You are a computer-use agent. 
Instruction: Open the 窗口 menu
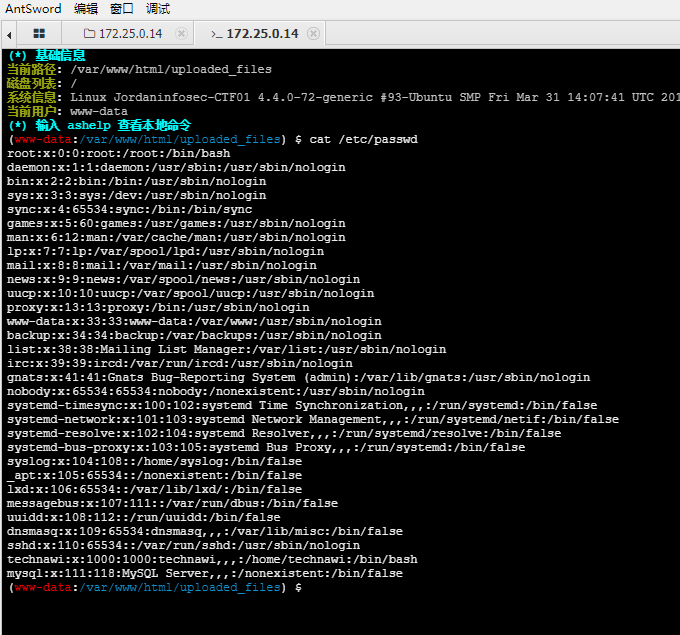[x=122, y=9]
